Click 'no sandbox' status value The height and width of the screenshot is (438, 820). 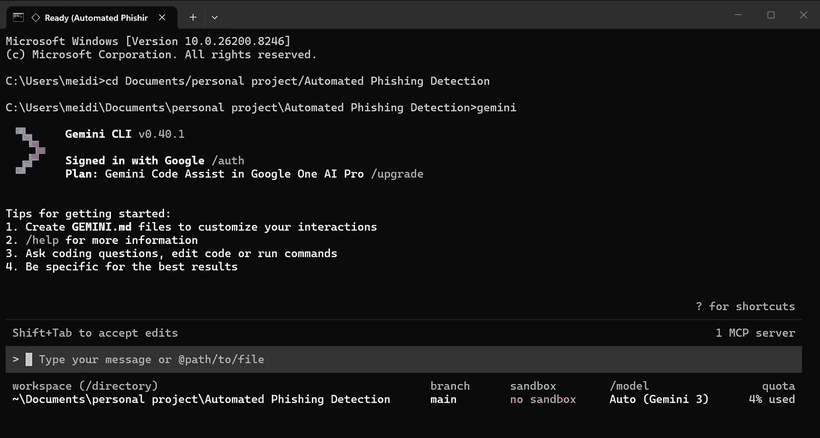click(x=543, y=399)
